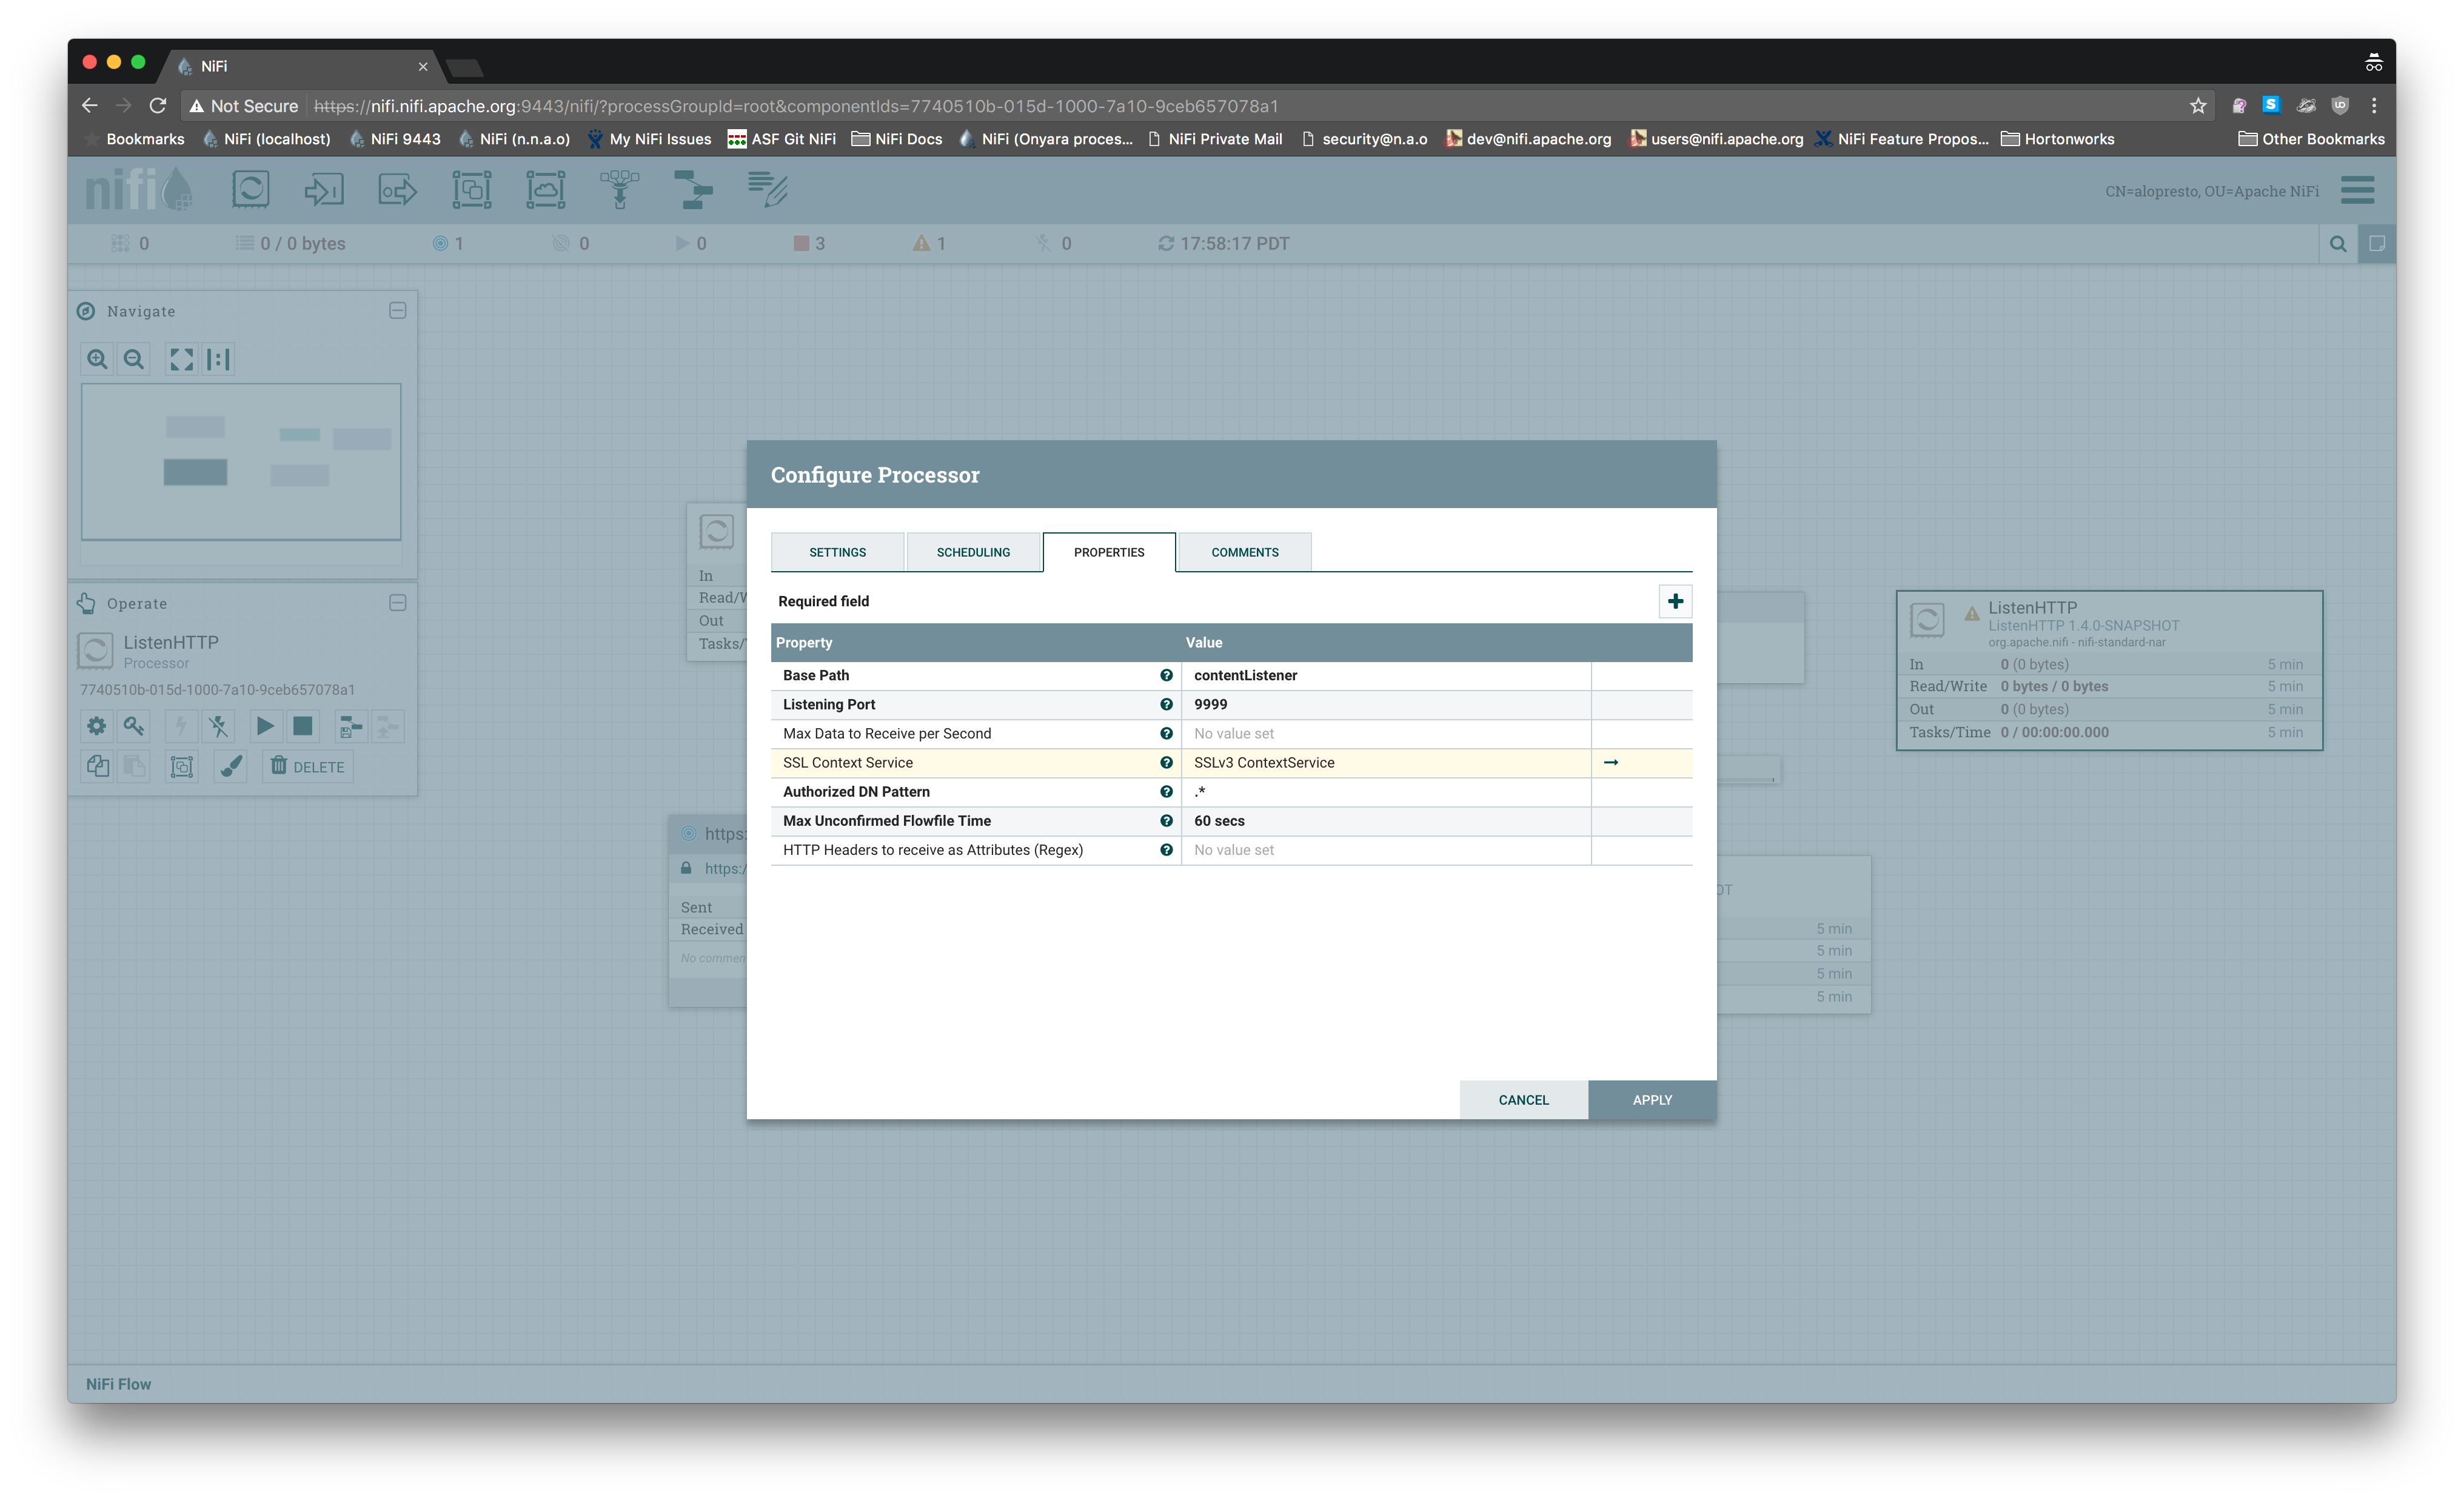Click the add new property plus icon
The width and height of the screenshot is (2464, 1500).
[1675, 601]
